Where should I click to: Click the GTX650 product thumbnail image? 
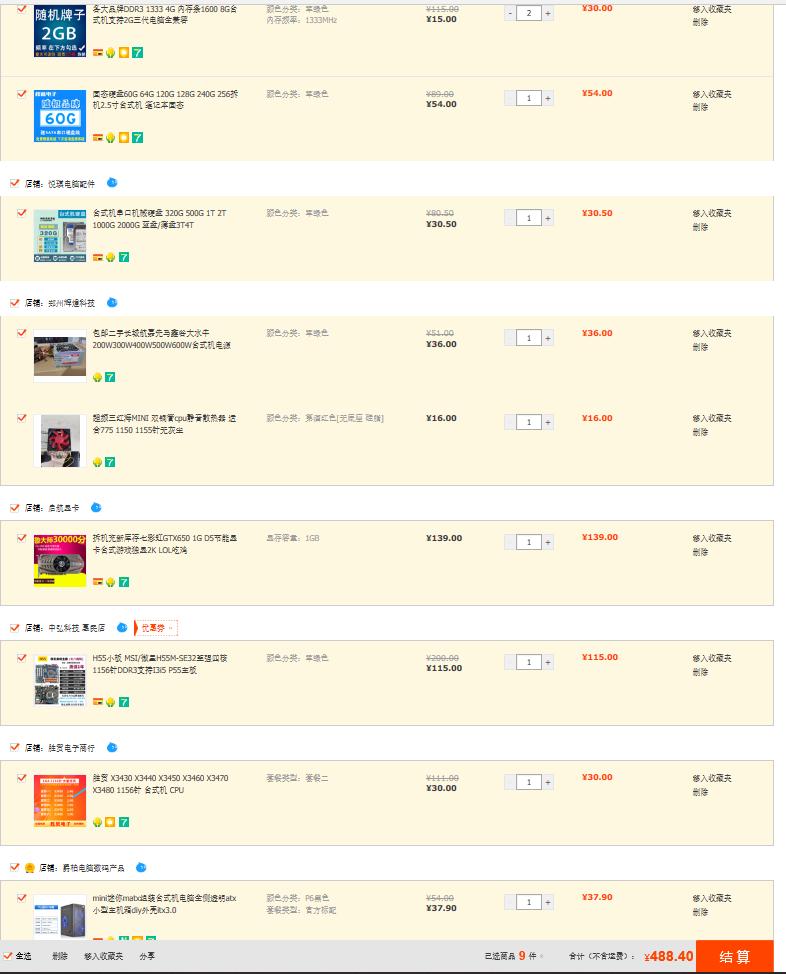tap(58, 560)
